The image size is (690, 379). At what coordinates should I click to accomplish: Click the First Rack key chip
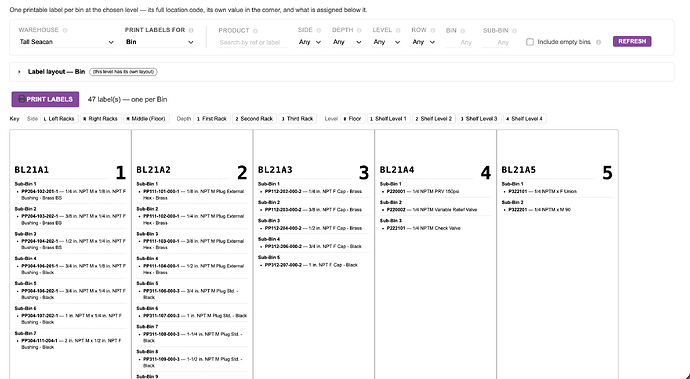coord(212,119)
